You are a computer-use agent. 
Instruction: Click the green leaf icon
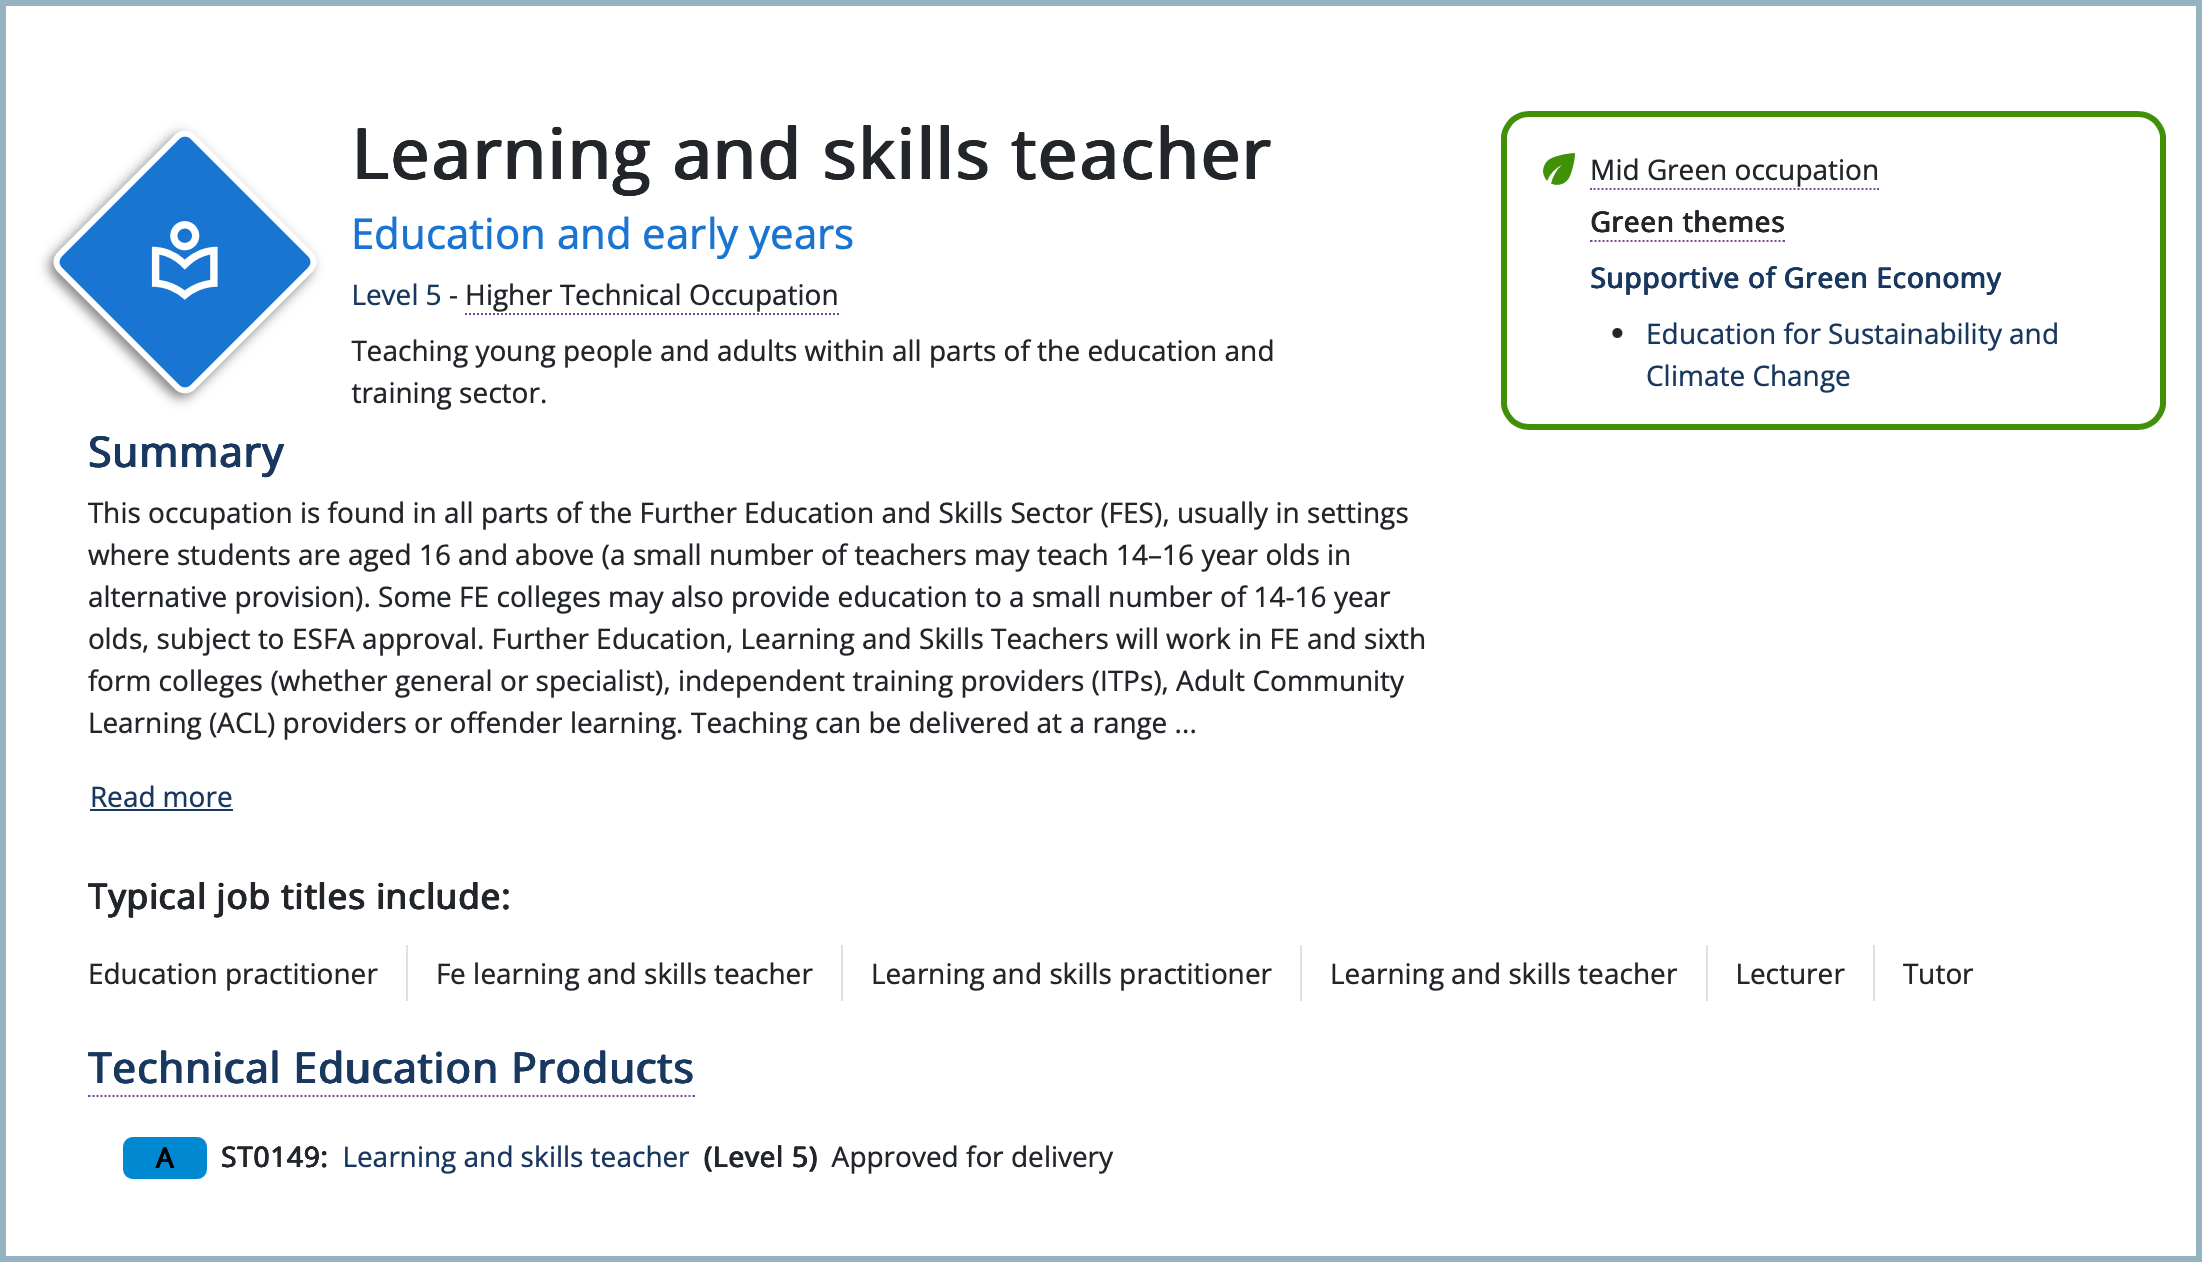(x=1558, y=169)
